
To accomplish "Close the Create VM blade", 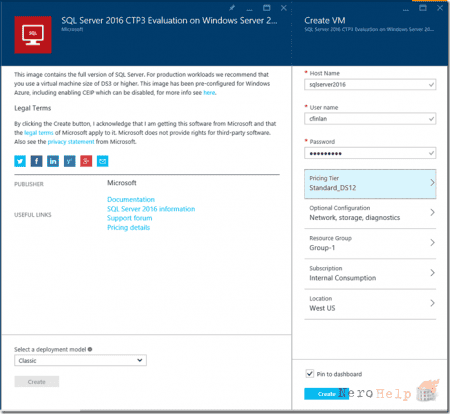I will click(440, 8).
